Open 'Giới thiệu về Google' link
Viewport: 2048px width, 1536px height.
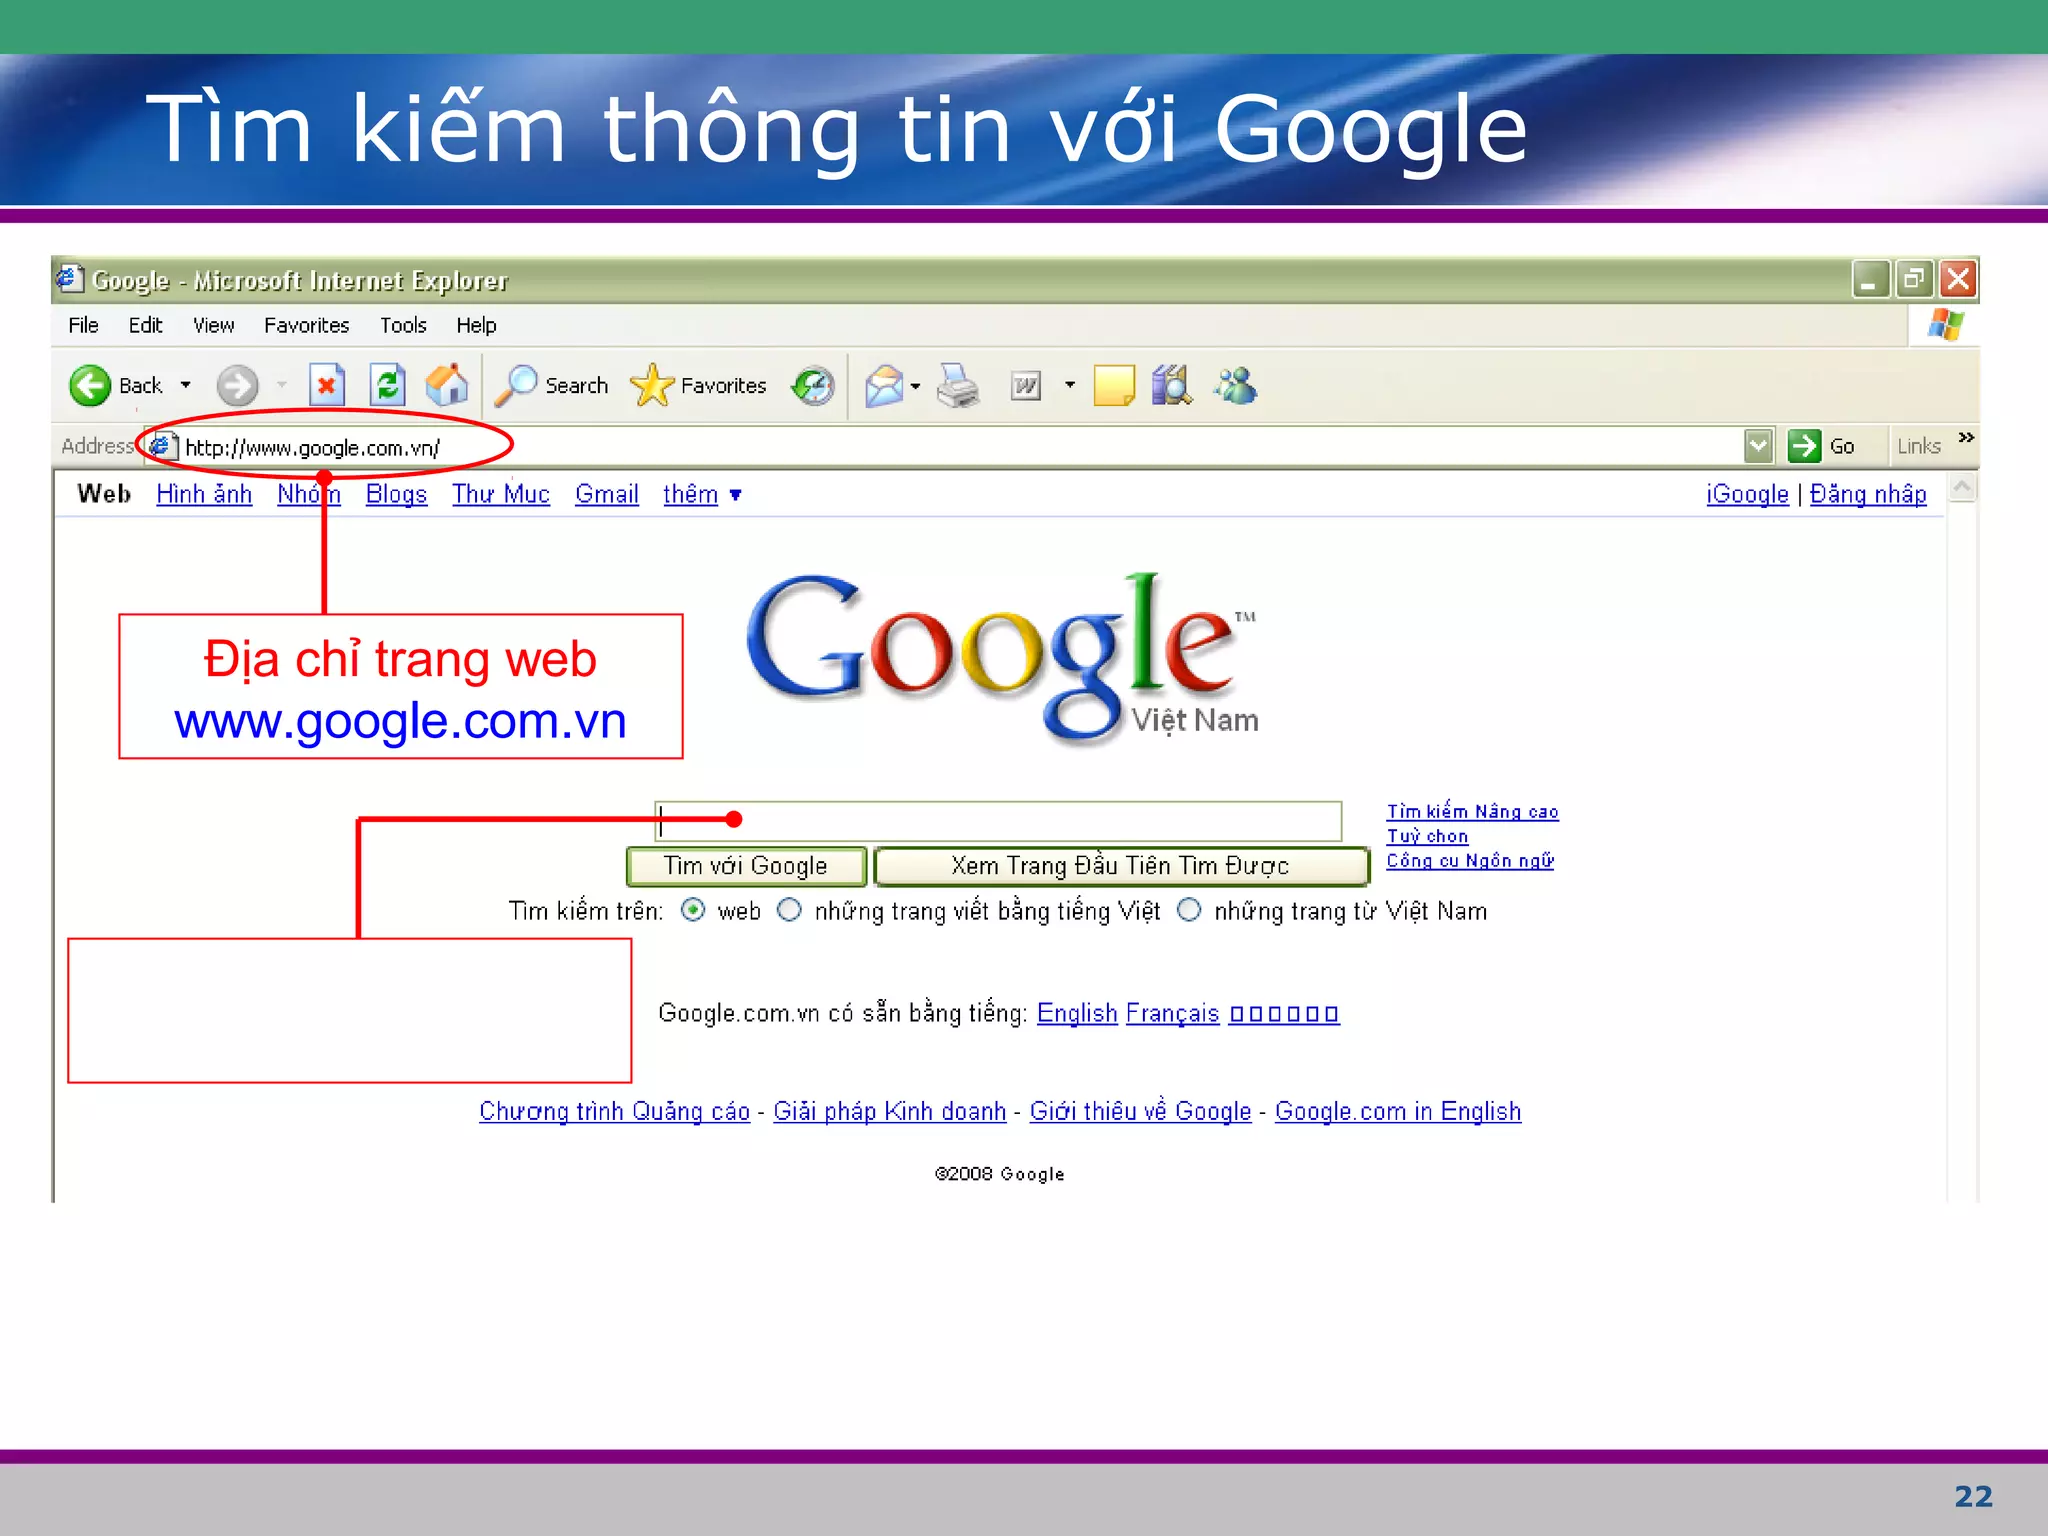(1140, 1111)
